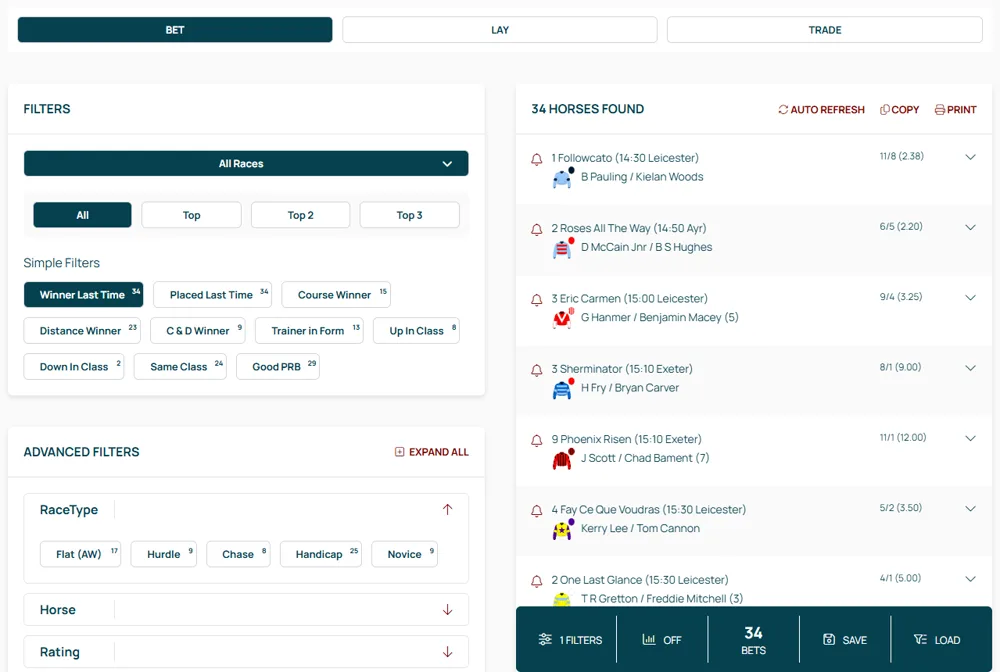Switch to the TRADE tab
The width and height of the screenshot is (1000, 672).
click(825, 30)
